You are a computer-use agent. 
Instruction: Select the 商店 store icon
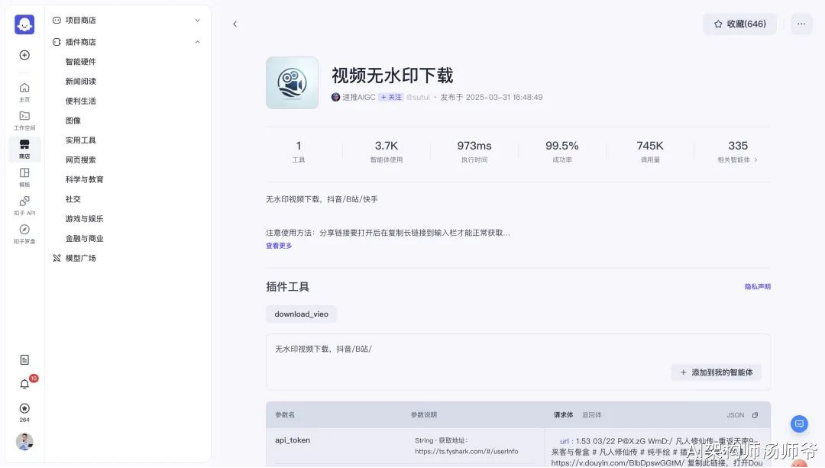(x=24, y=148)
